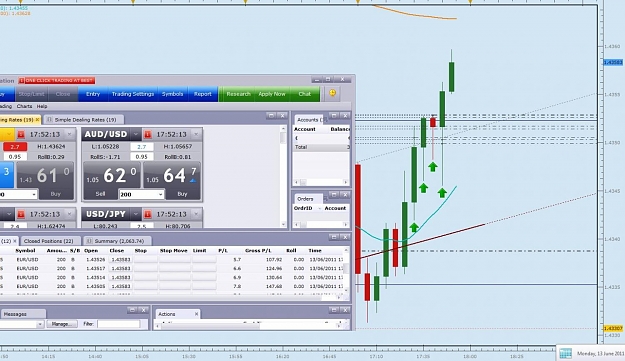Sell AUD/USD at 1.05 62
The height and width of the screenshot is (361, 625).
coord(112,180)
